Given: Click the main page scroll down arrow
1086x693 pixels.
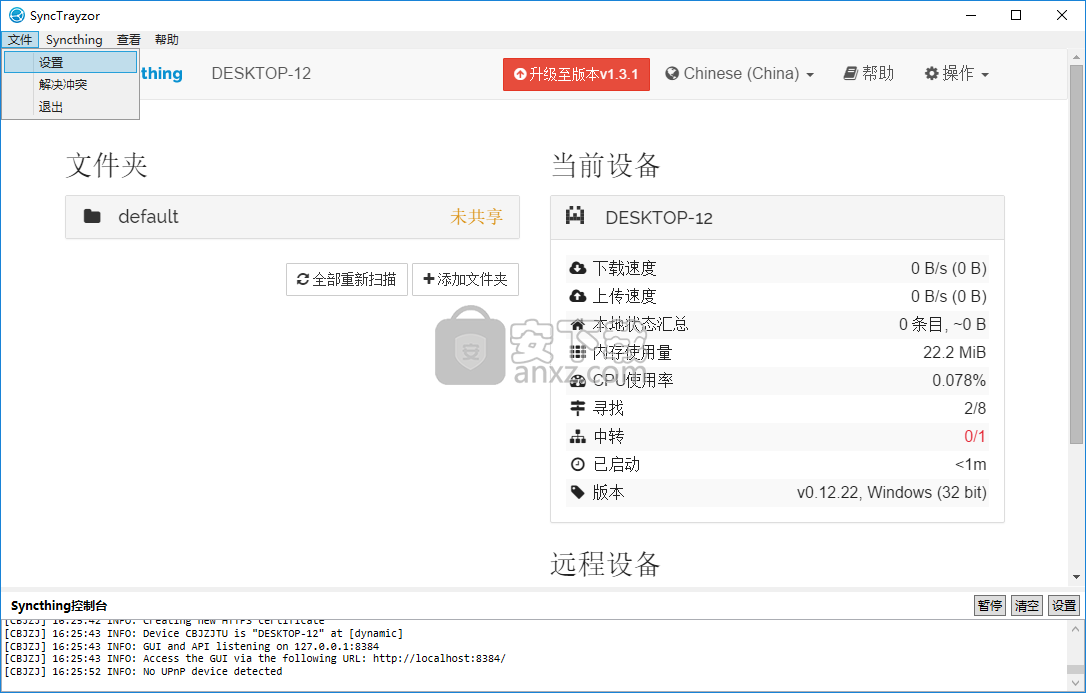Looking at the screenshot, I should 1076,577.
